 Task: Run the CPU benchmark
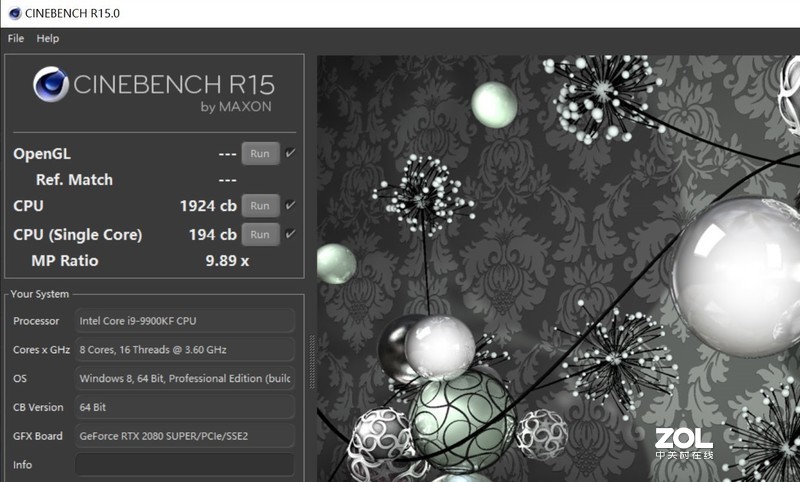tap(260, 206)
